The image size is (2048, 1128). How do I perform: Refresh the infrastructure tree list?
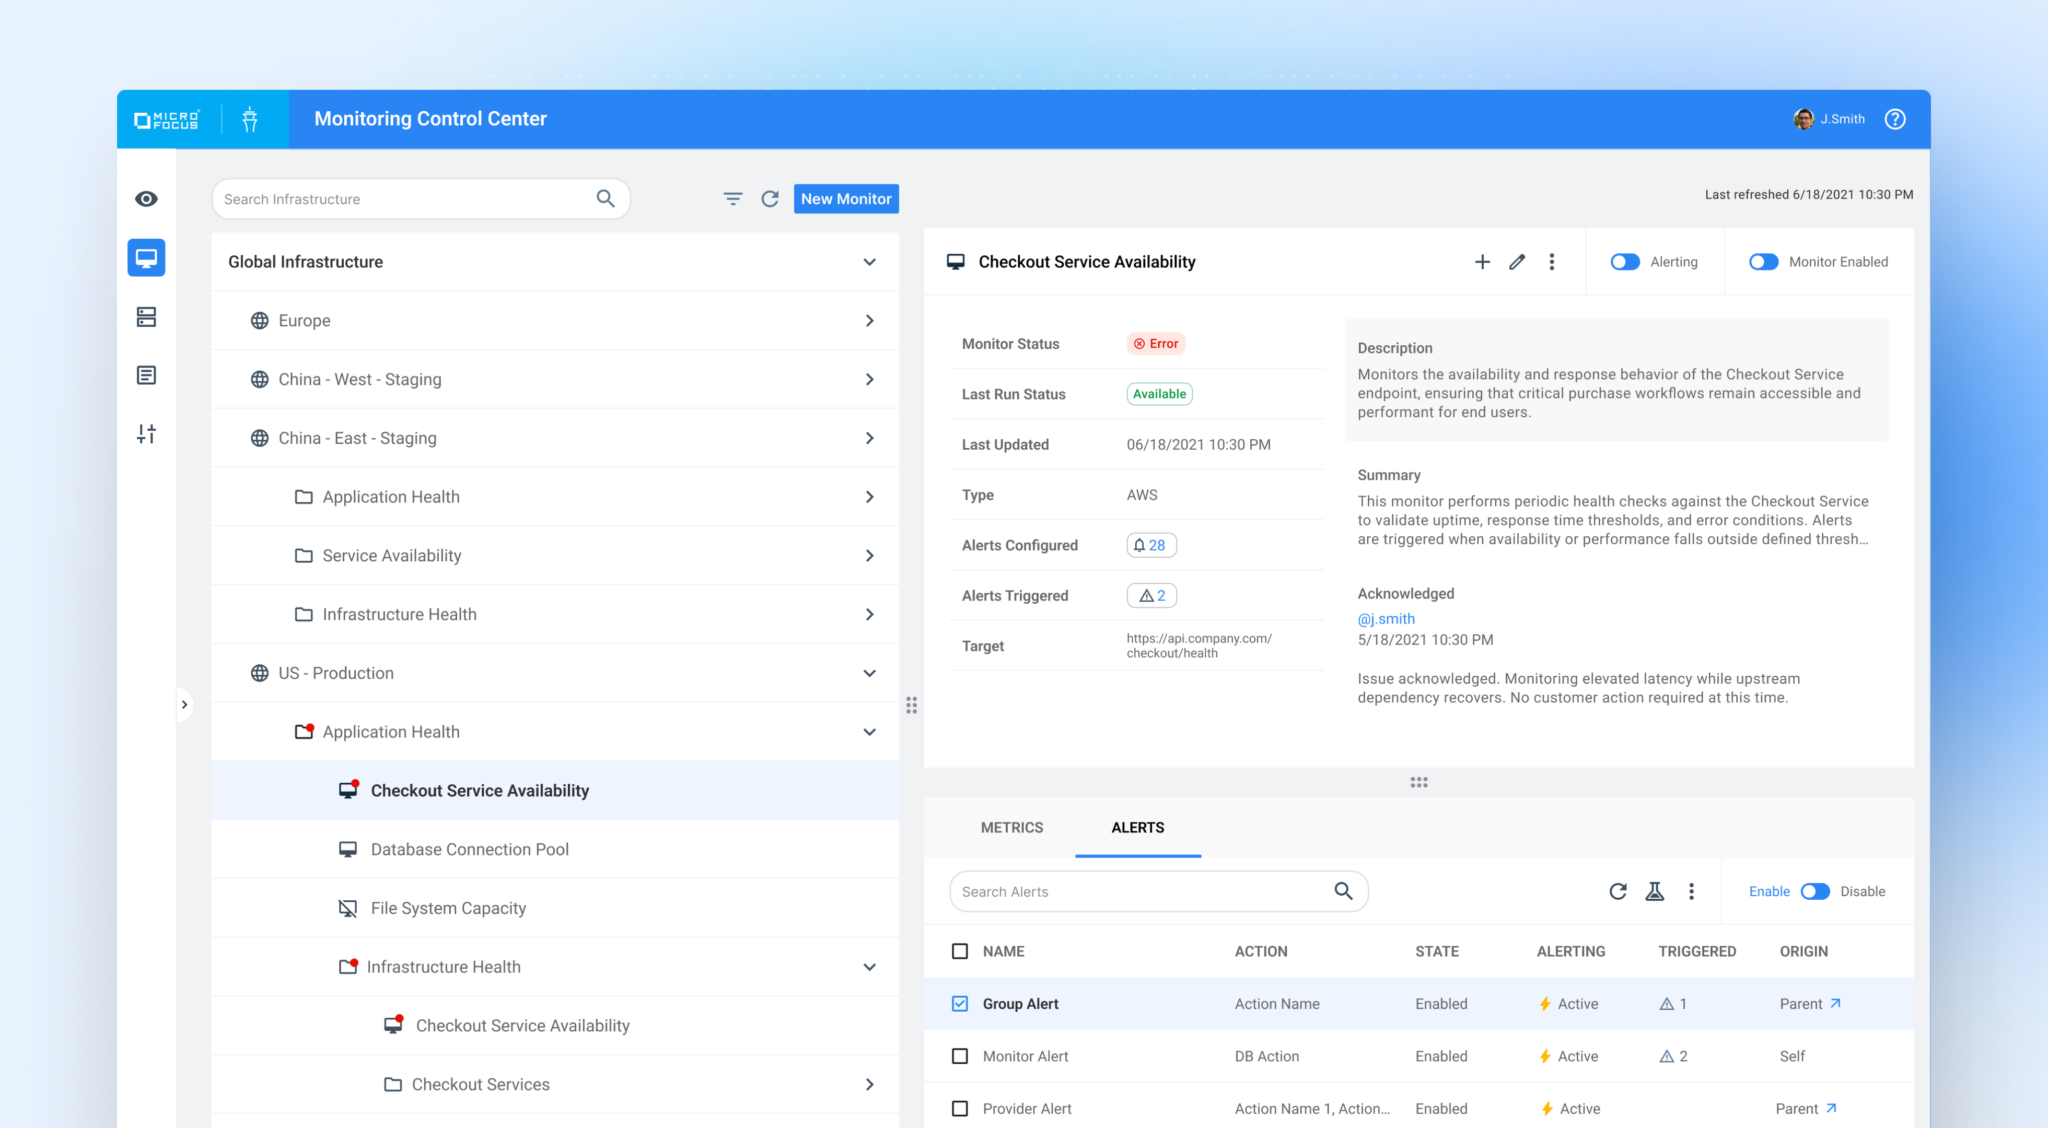coord(770,199)
